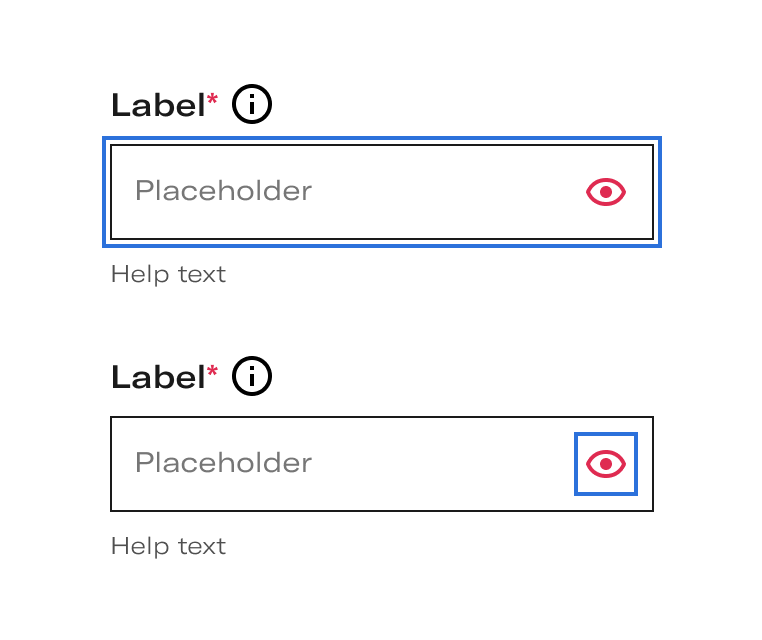Open the info icon beside the first Label
This screenshot has width=762, height=640.
252,104
